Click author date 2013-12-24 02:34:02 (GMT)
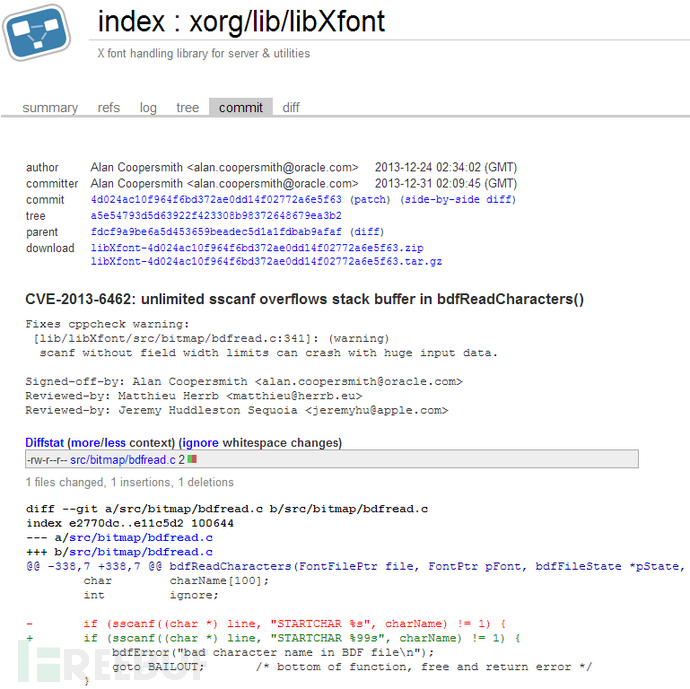Screen dimensions: 690x689 pyautogui.click(x=446, y=167)
